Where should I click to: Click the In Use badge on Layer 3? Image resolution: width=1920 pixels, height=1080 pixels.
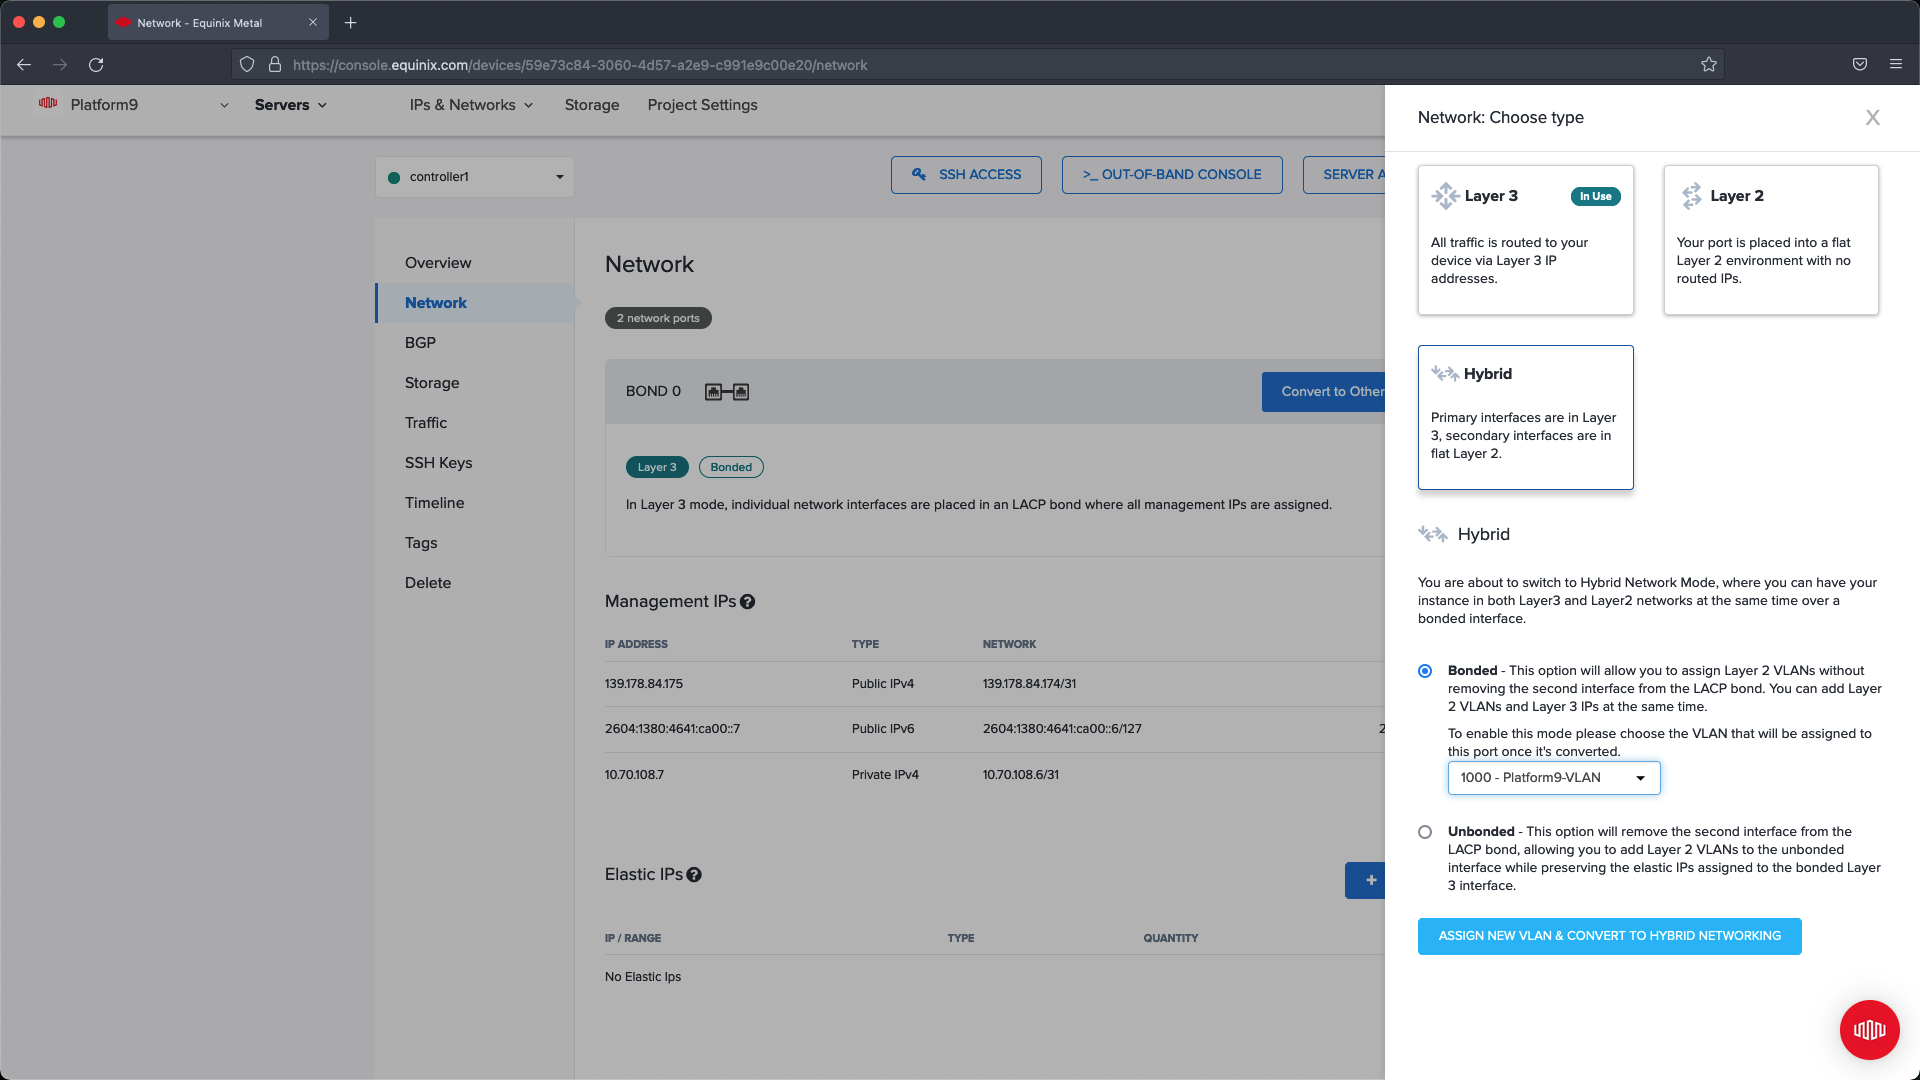[1595, 196]
